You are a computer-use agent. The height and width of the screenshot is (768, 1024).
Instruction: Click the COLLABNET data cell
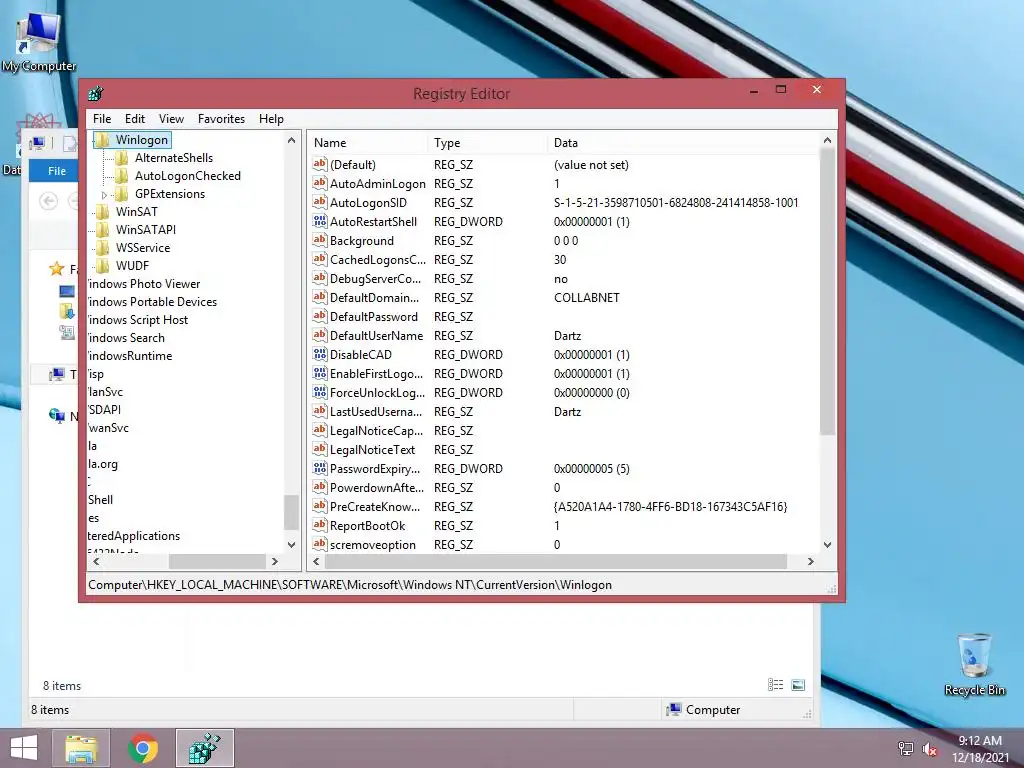pyautogui.click(x=586, y=298)
